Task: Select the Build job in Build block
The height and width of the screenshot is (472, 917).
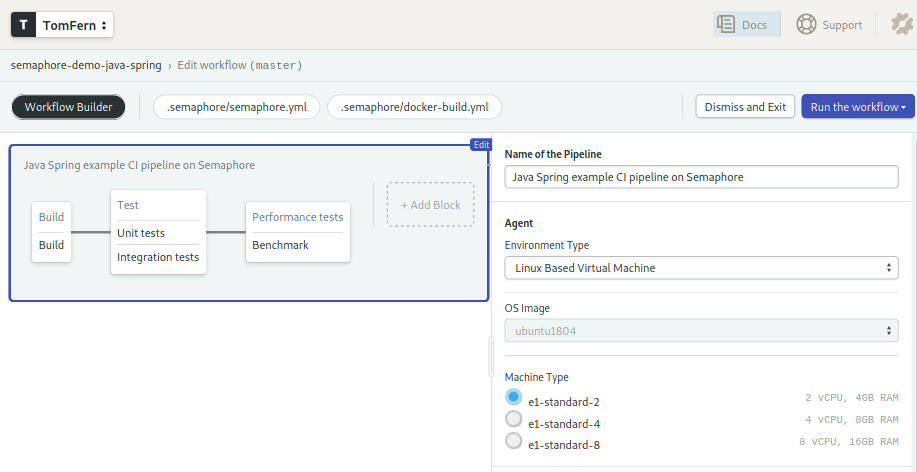Action: click(51, 245)
